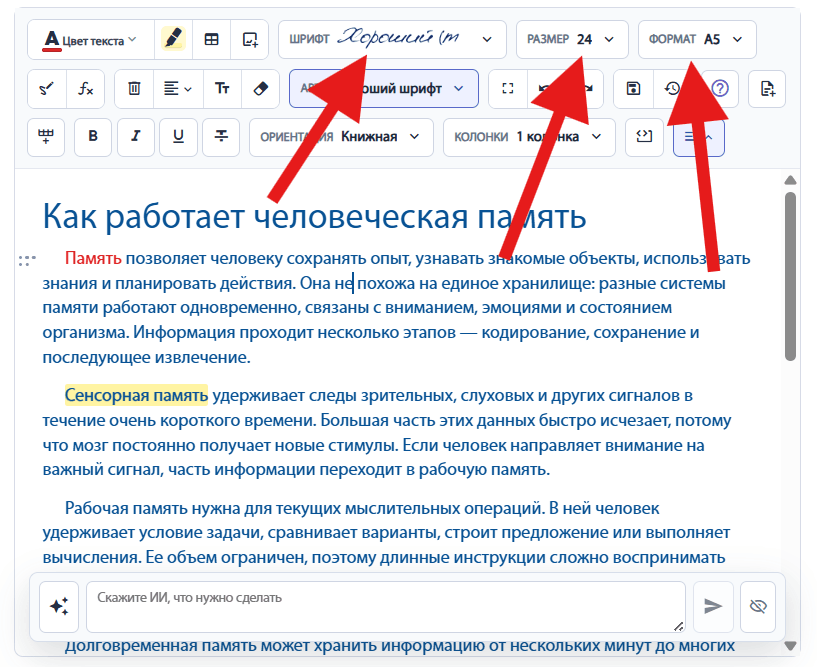
Task: Click the paragraph starting Рабочая память нужна
Action: tap(386, 533)
